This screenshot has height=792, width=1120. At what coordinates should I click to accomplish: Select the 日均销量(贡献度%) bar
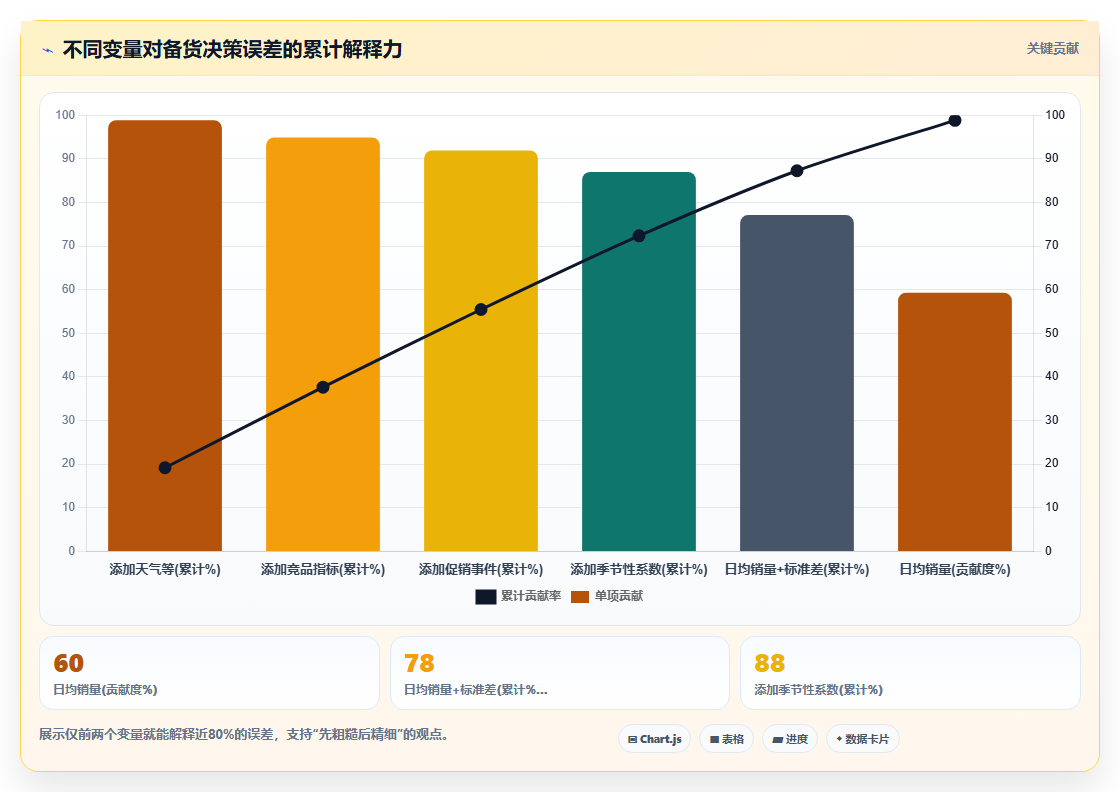point(955,422)
